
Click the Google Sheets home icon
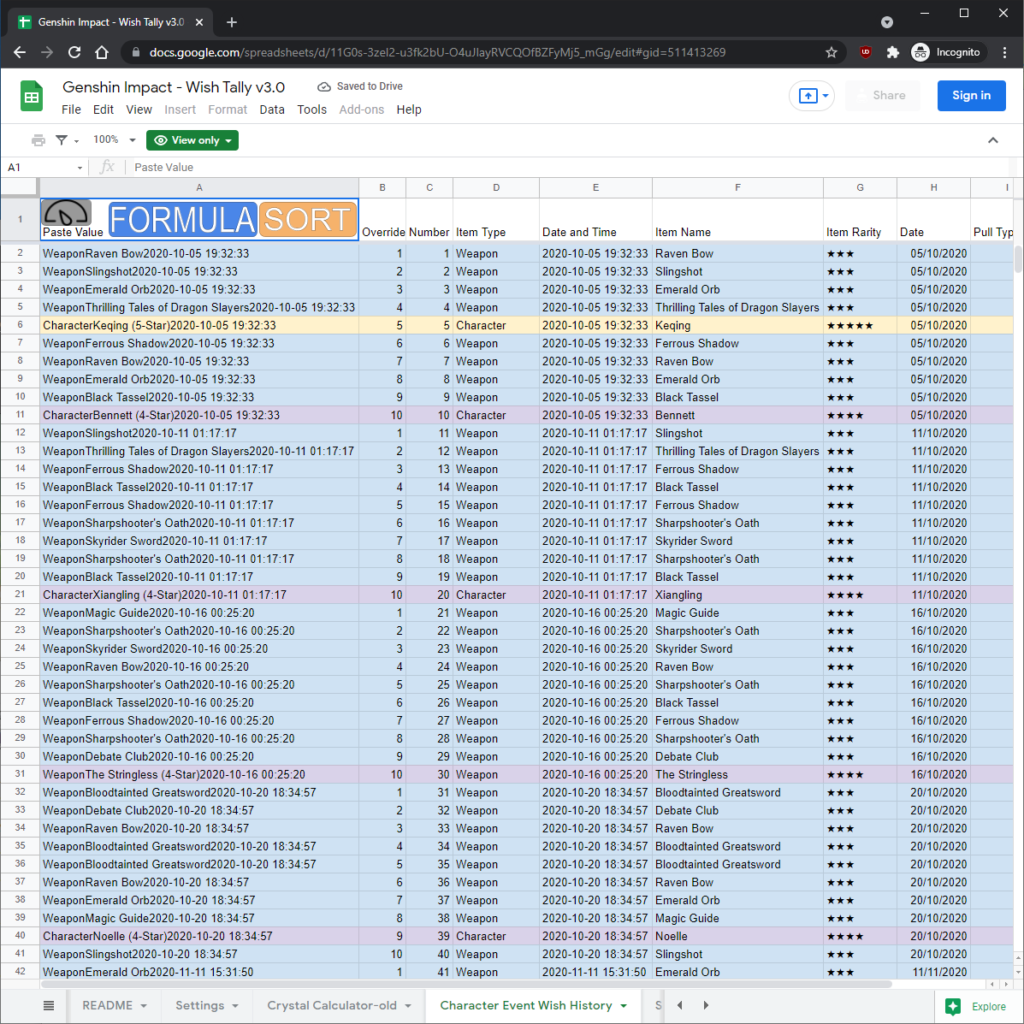pos(32,97)
